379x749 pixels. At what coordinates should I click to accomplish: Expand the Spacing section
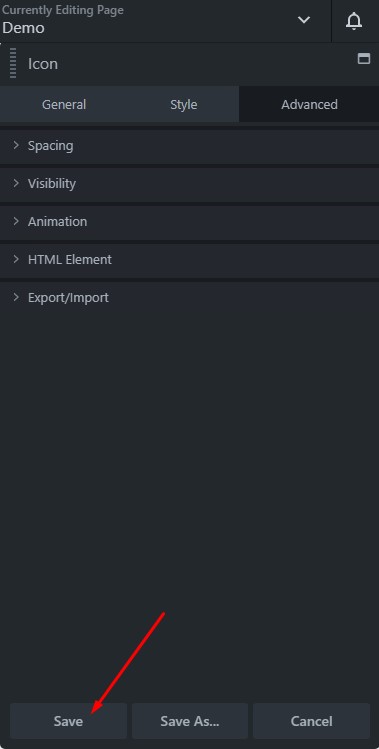coord(189,146)
